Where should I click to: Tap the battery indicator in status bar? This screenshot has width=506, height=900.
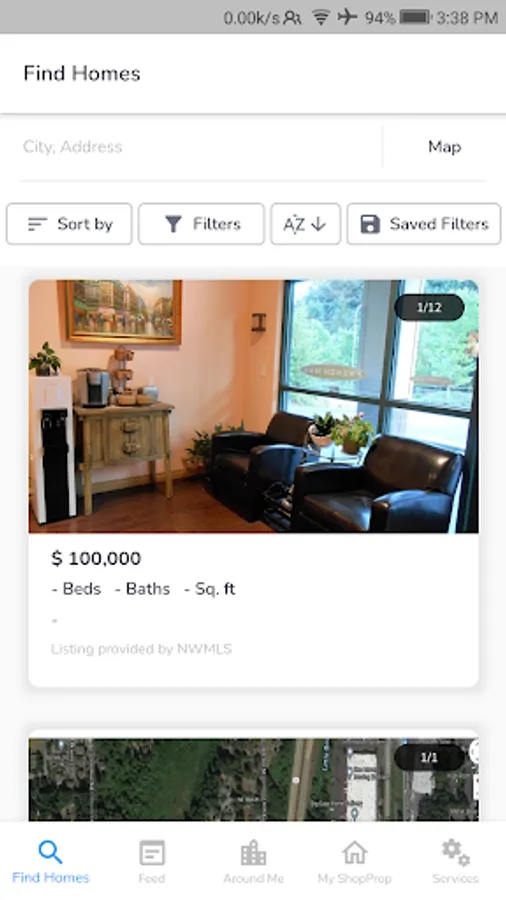coord(415,17)
